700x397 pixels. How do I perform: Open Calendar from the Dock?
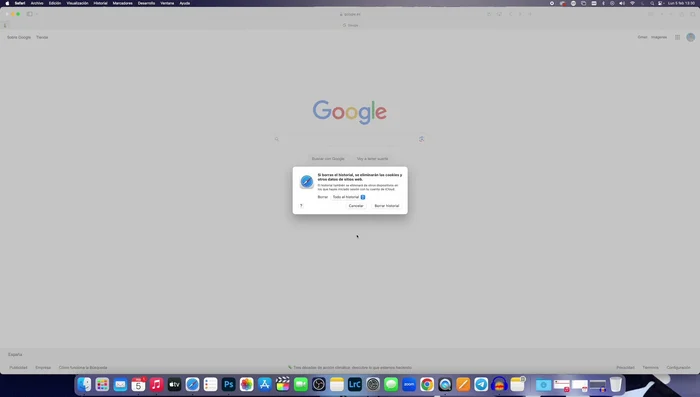click(138, 384)
